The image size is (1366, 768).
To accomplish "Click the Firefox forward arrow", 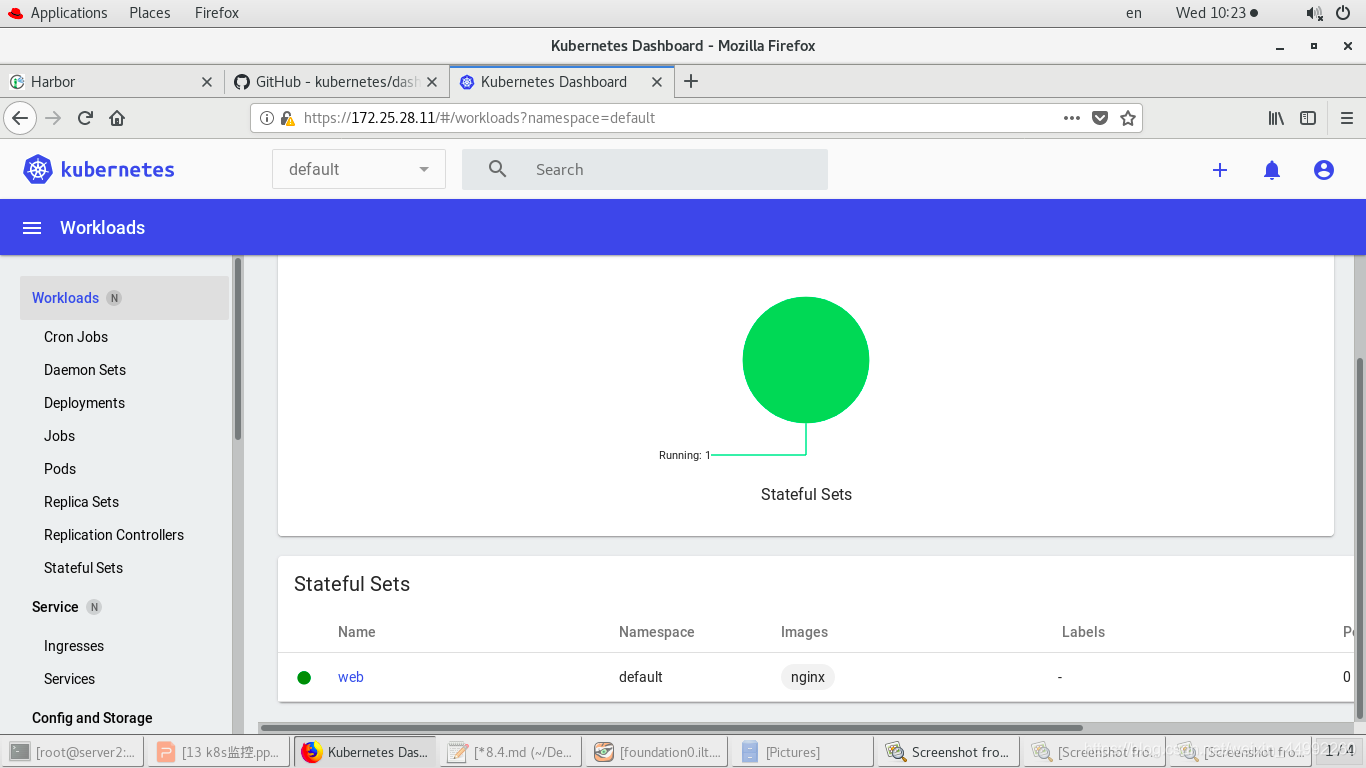I will [53, 118].
